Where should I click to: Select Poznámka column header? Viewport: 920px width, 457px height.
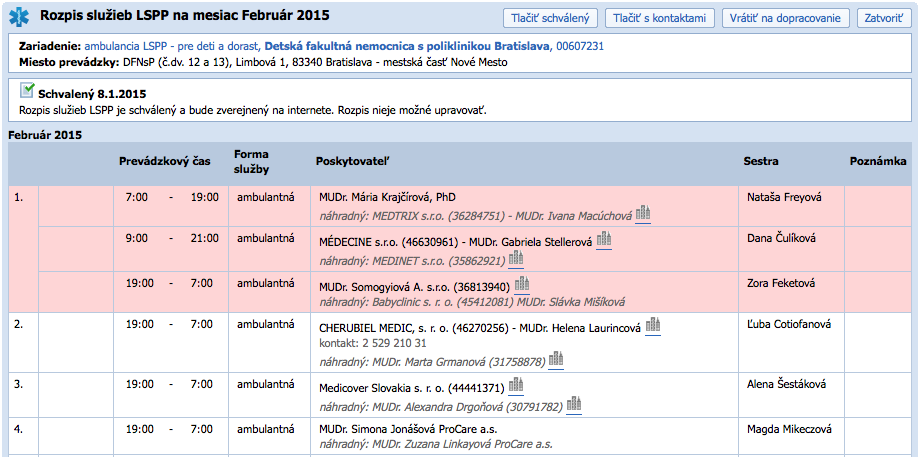tap(878, 161)
